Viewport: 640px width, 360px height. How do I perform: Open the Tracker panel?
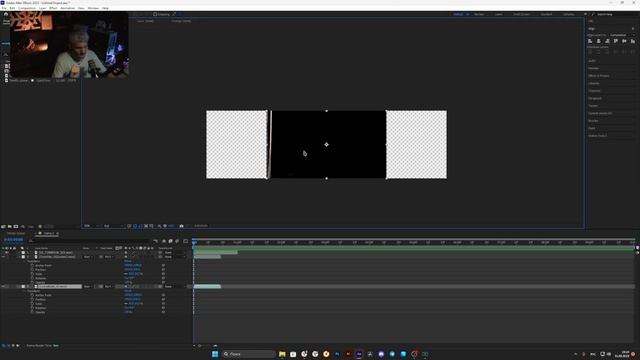pyautogui.click(x=593, y=106)
